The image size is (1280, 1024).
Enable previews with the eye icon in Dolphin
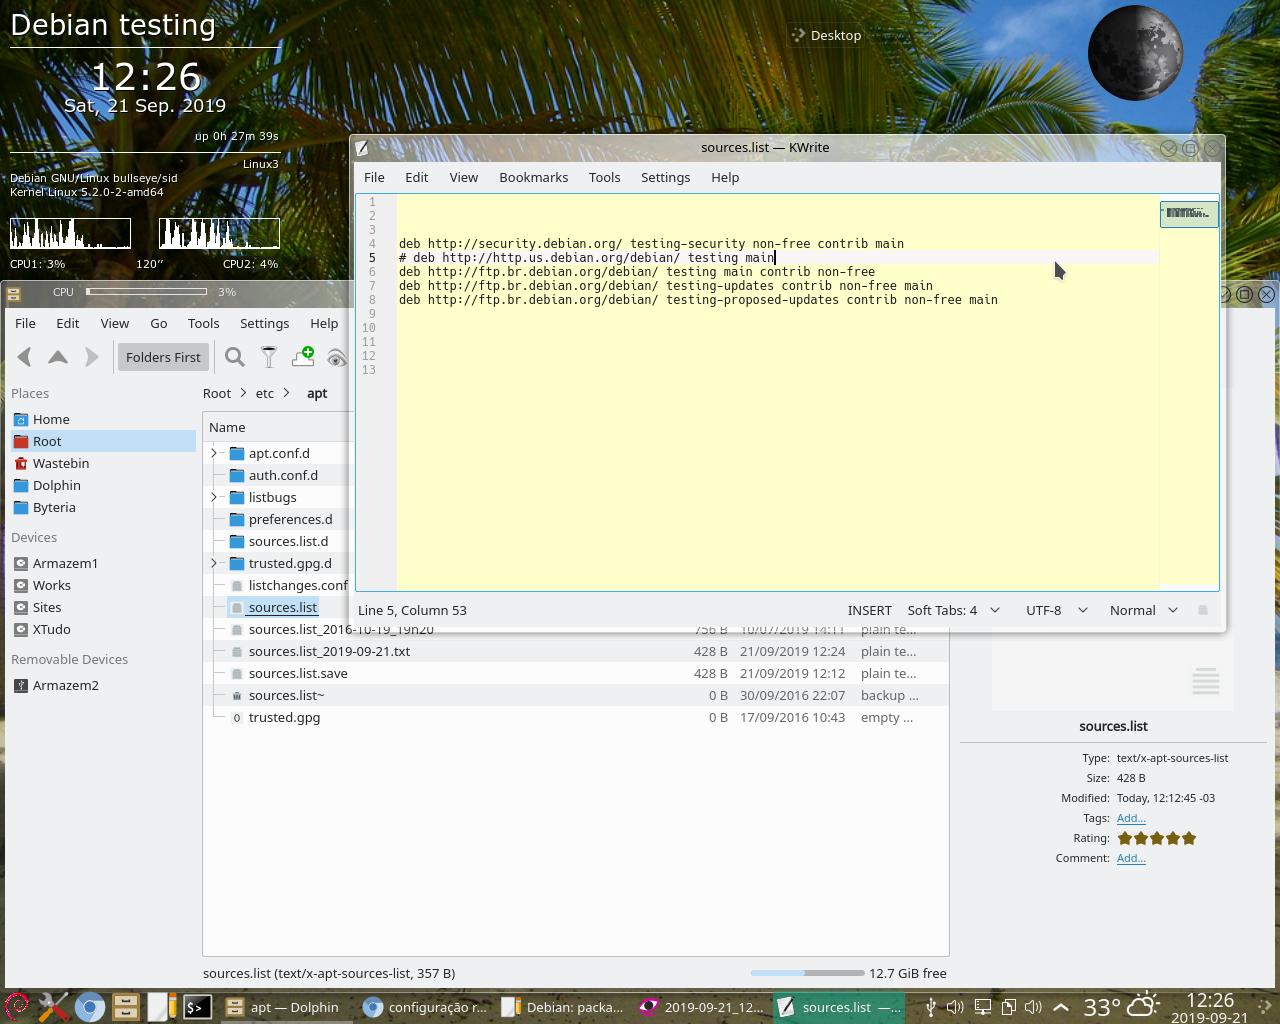[x=337, y=357]
